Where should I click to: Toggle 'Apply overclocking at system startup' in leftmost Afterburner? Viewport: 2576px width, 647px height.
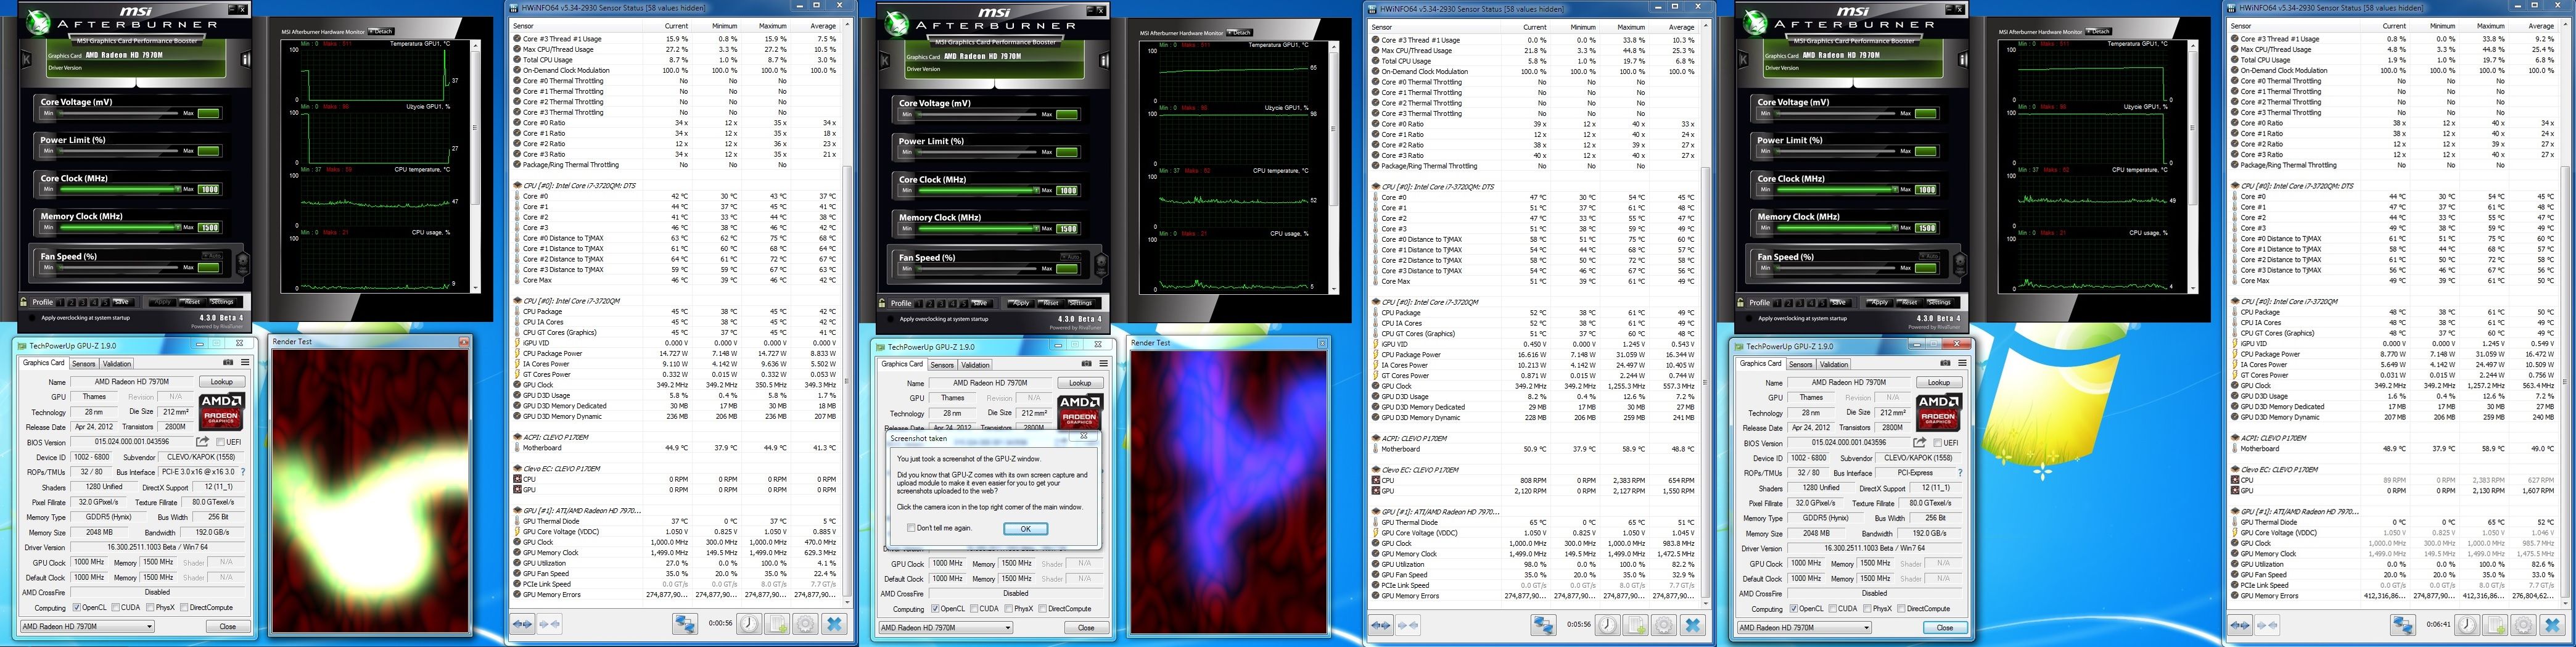point(32,318)
